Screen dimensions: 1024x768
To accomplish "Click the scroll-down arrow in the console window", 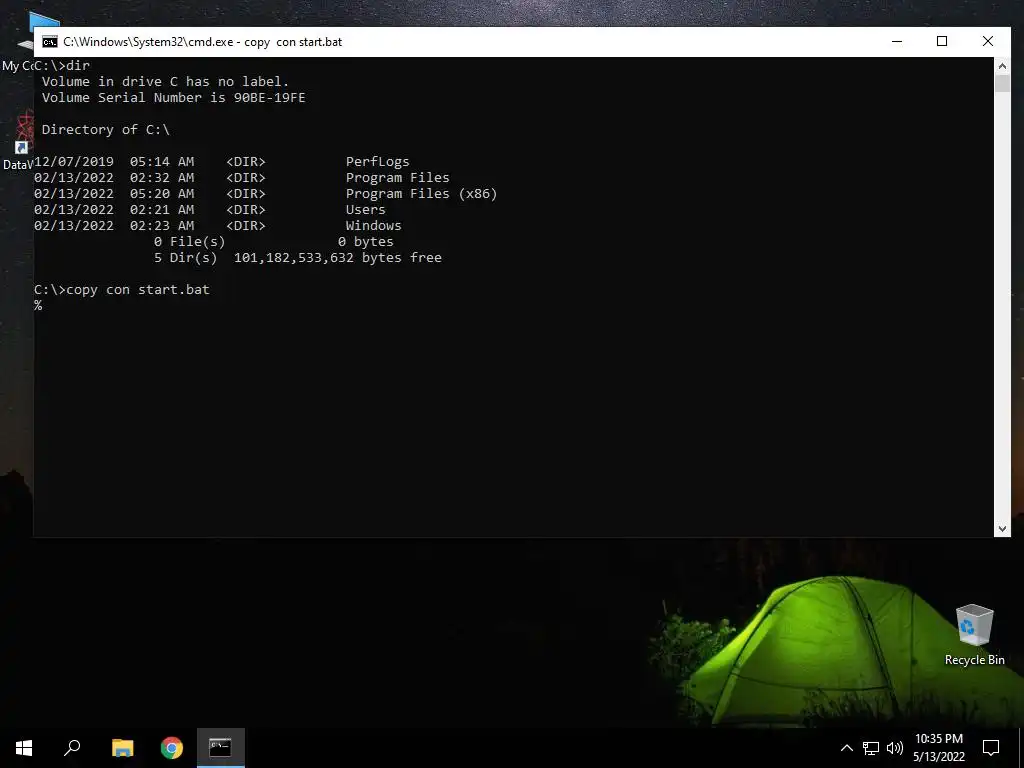I will click(x=1002, y=529).
